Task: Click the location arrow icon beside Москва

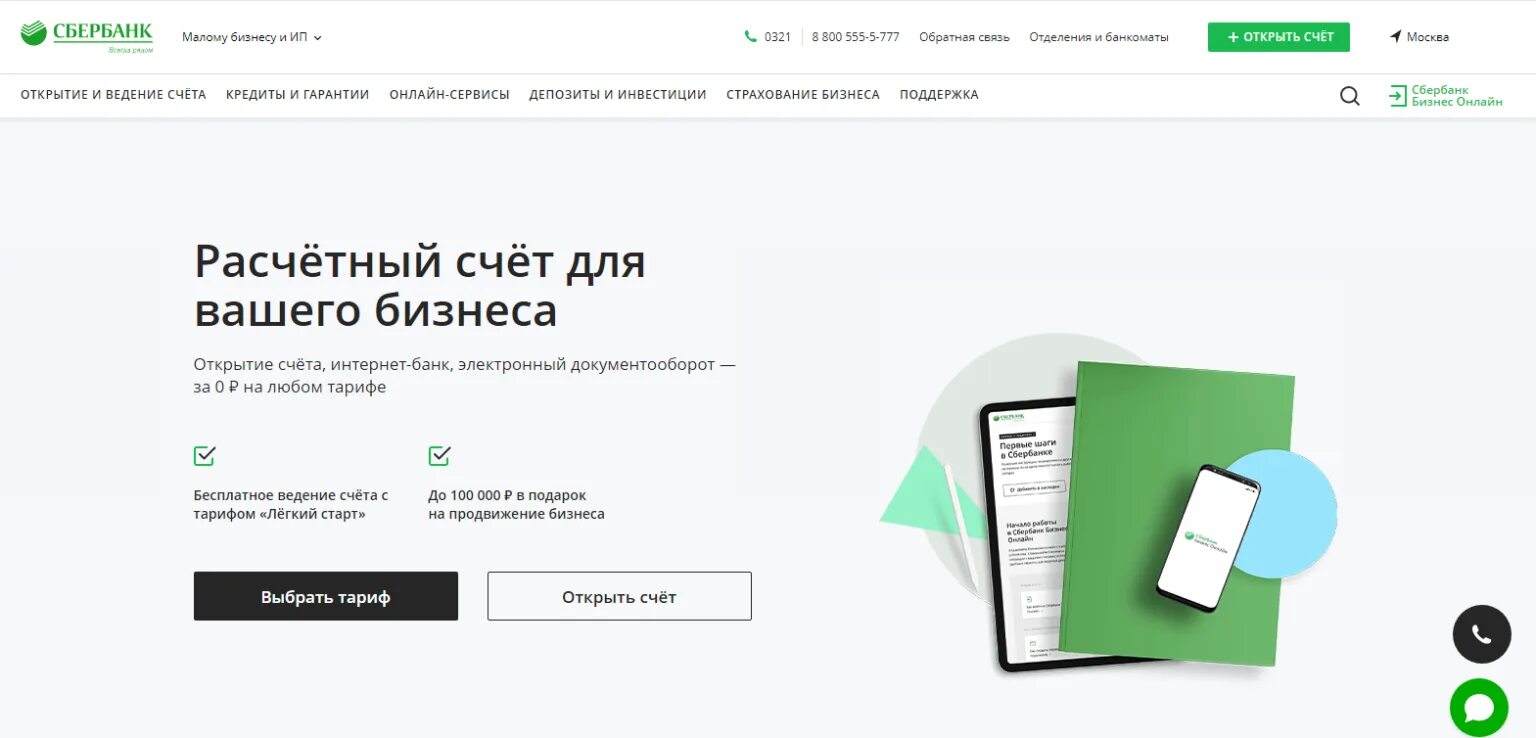Action: point(1395,37)
